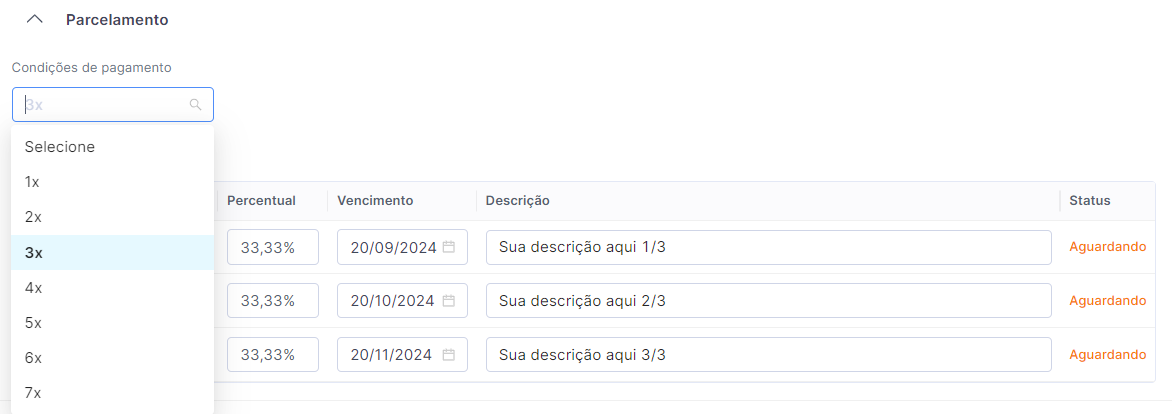This screenshot has width=1172, height=414.
Task: Click the search icon in payment conditions
Action: pos(195,104)
